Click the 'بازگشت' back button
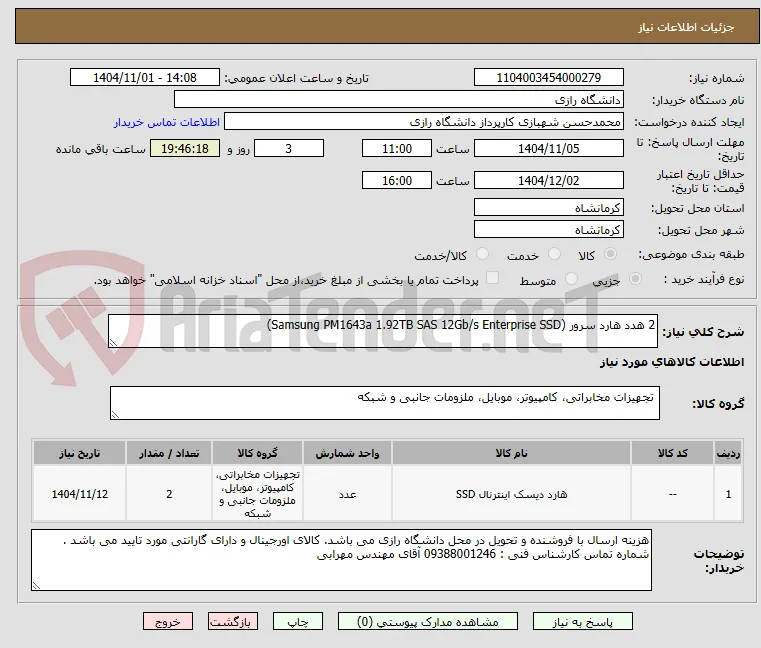Screen dimensions: 761x648 tap(233, 621)
